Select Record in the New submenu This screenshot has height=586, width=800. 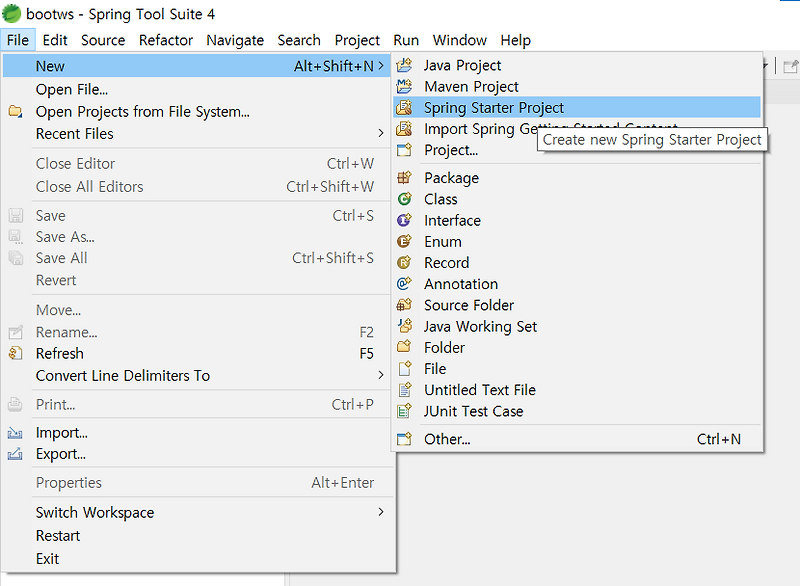pyautogui.click(x=446, y=263)
